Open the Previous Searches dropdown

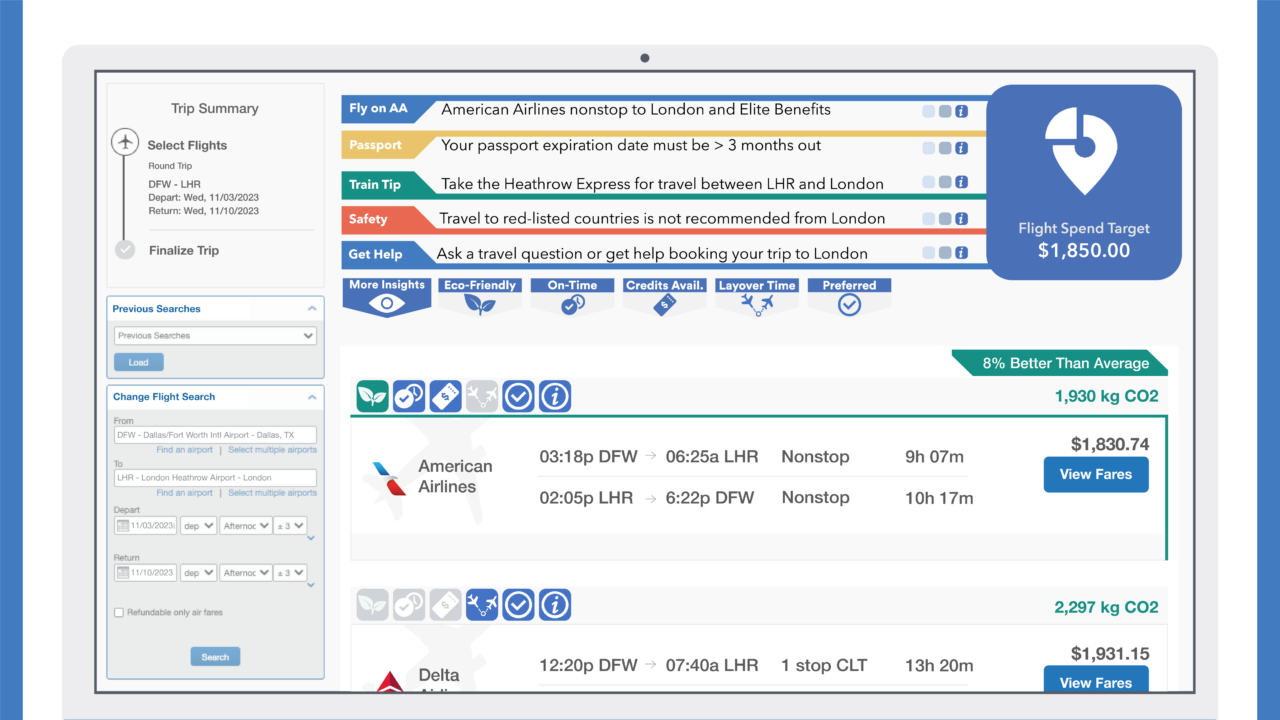(x=215, y=336)
